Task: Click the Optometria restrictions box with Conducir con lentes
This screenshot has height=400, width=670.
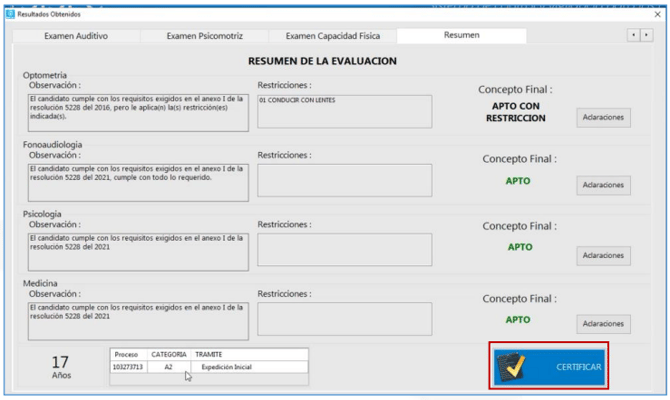Action: (344, 112)
